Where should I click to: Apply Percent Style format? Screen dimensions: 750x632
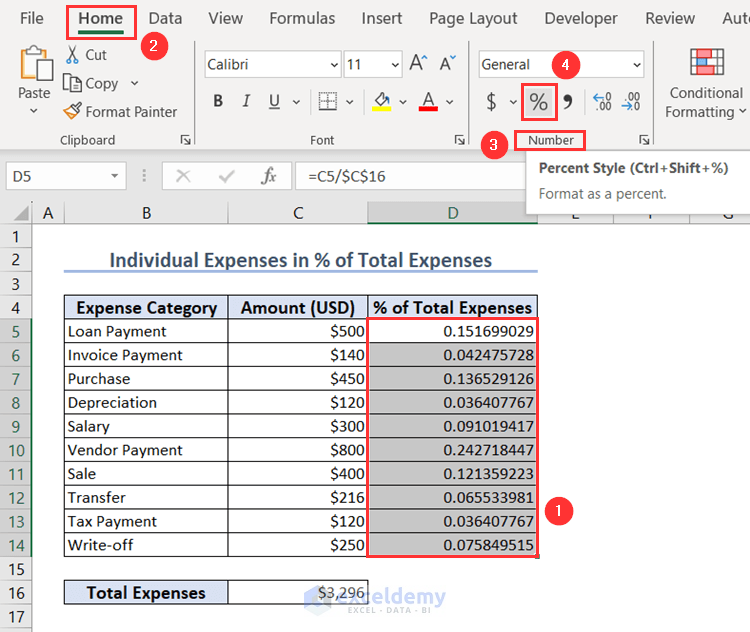tap(539, 102)
